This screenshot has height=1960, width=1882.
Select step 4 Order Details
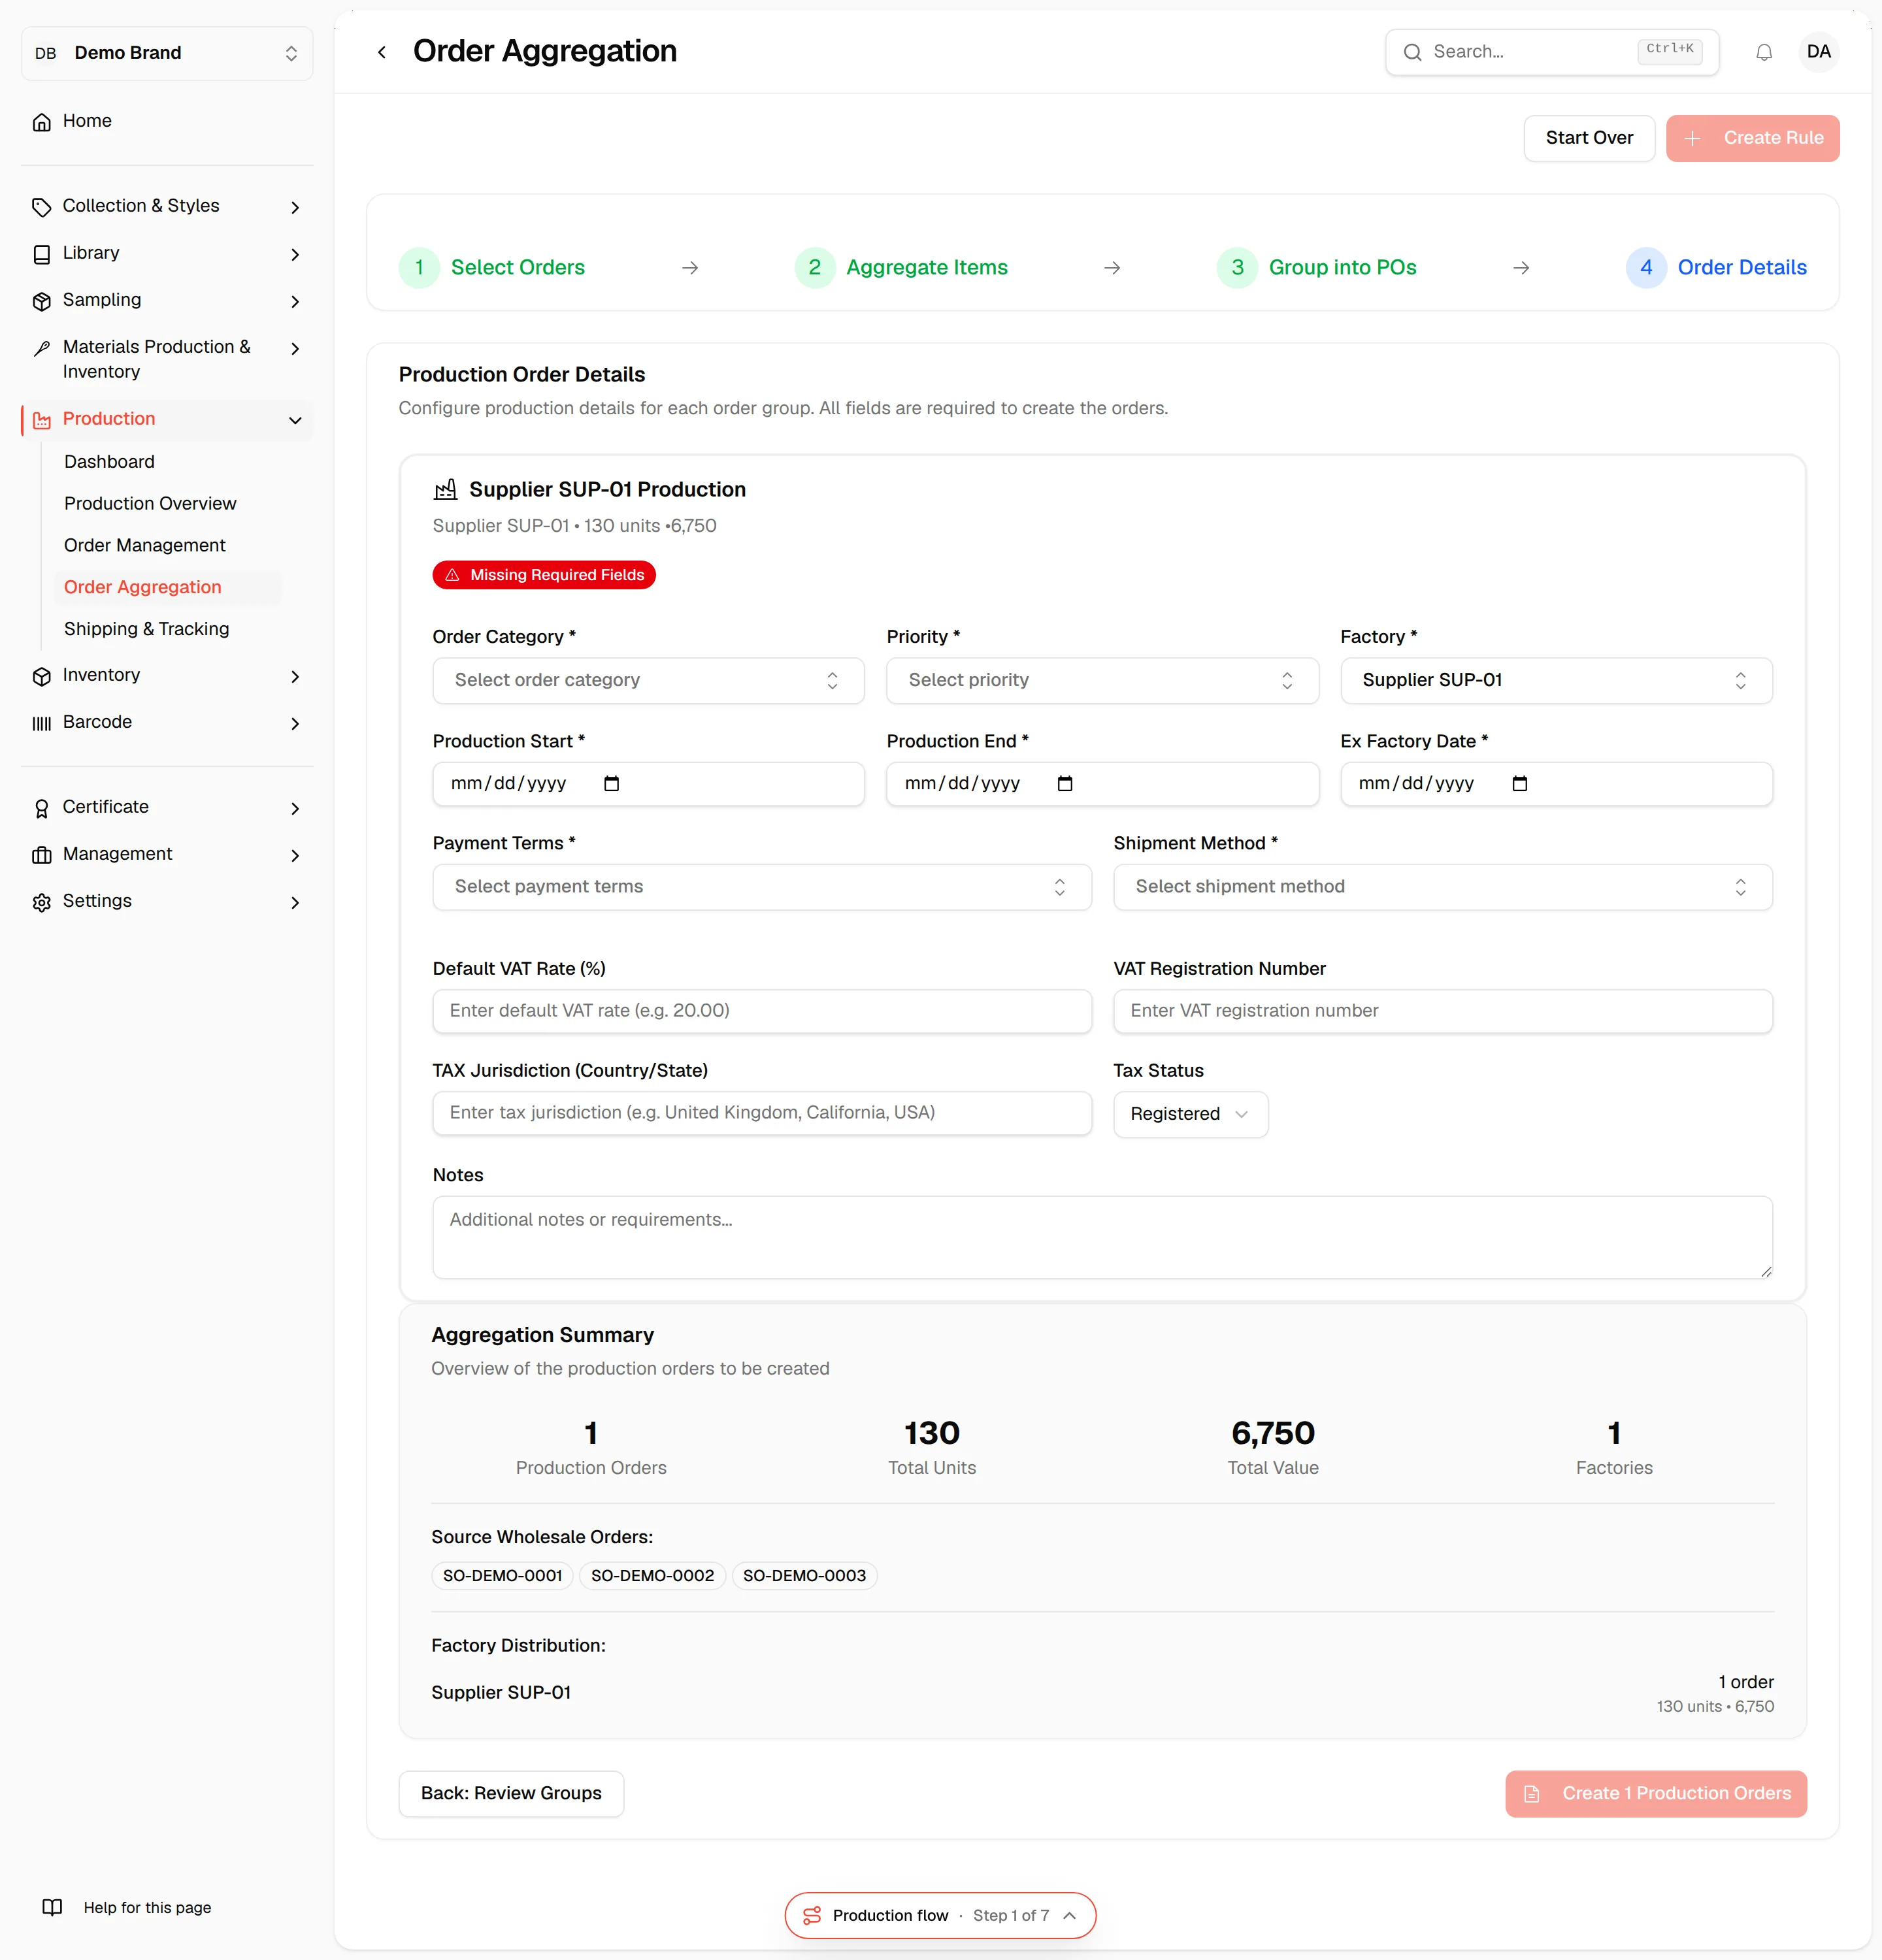pyautogui.click(x=1716, y=267)
